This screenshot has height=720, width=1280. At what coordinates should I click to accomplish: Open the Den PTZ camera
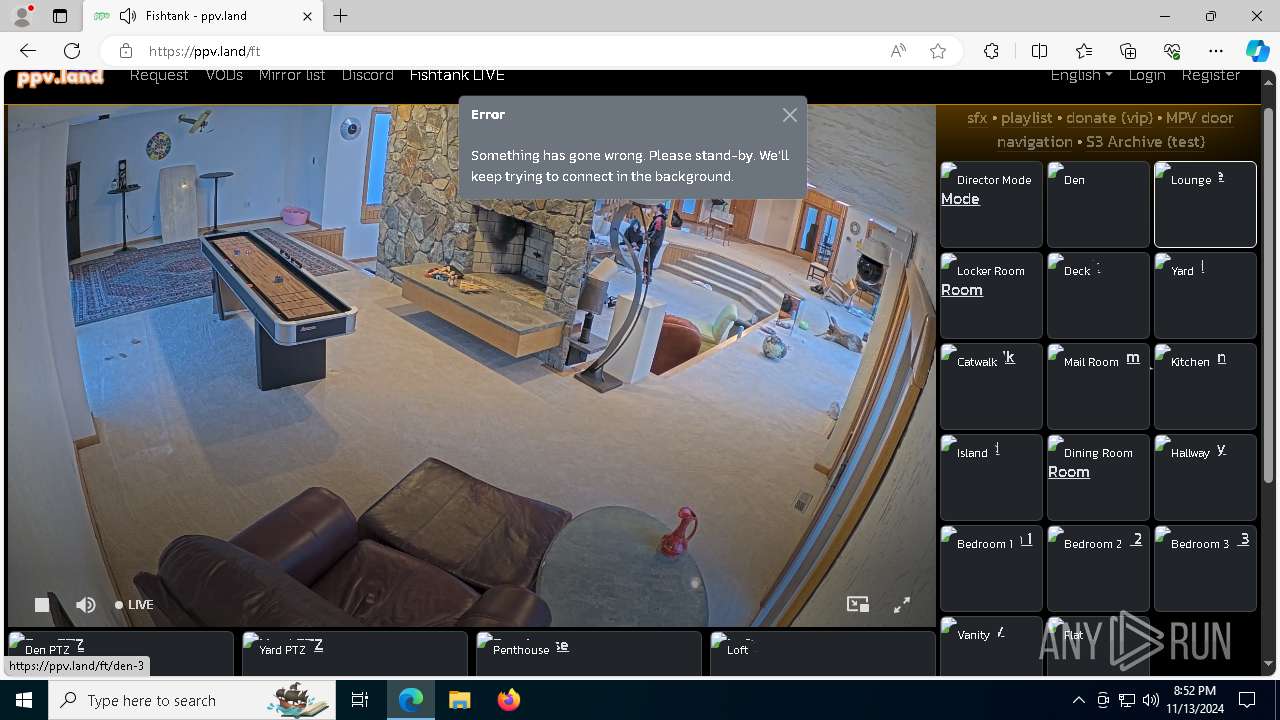pos(120,653)
